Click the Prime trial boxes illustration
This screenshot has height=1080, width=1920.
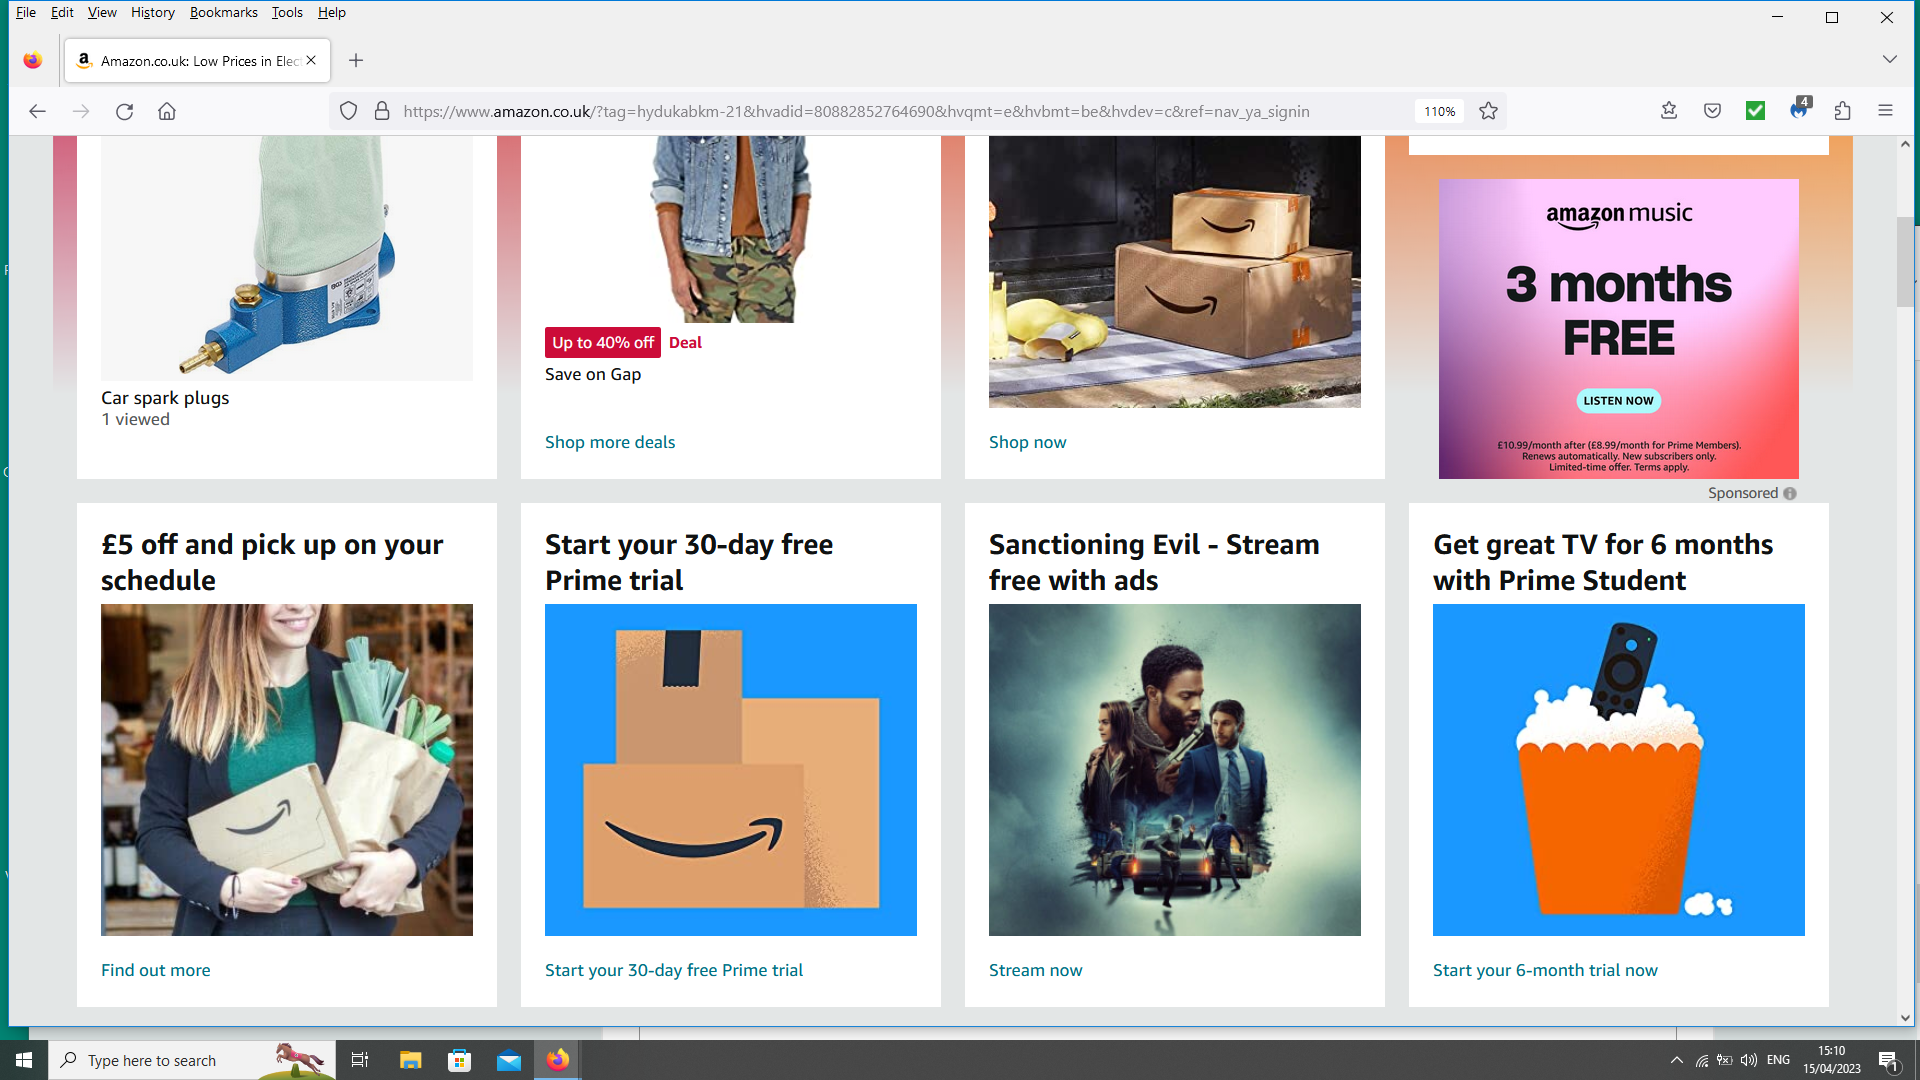click(x=731, y=770)
